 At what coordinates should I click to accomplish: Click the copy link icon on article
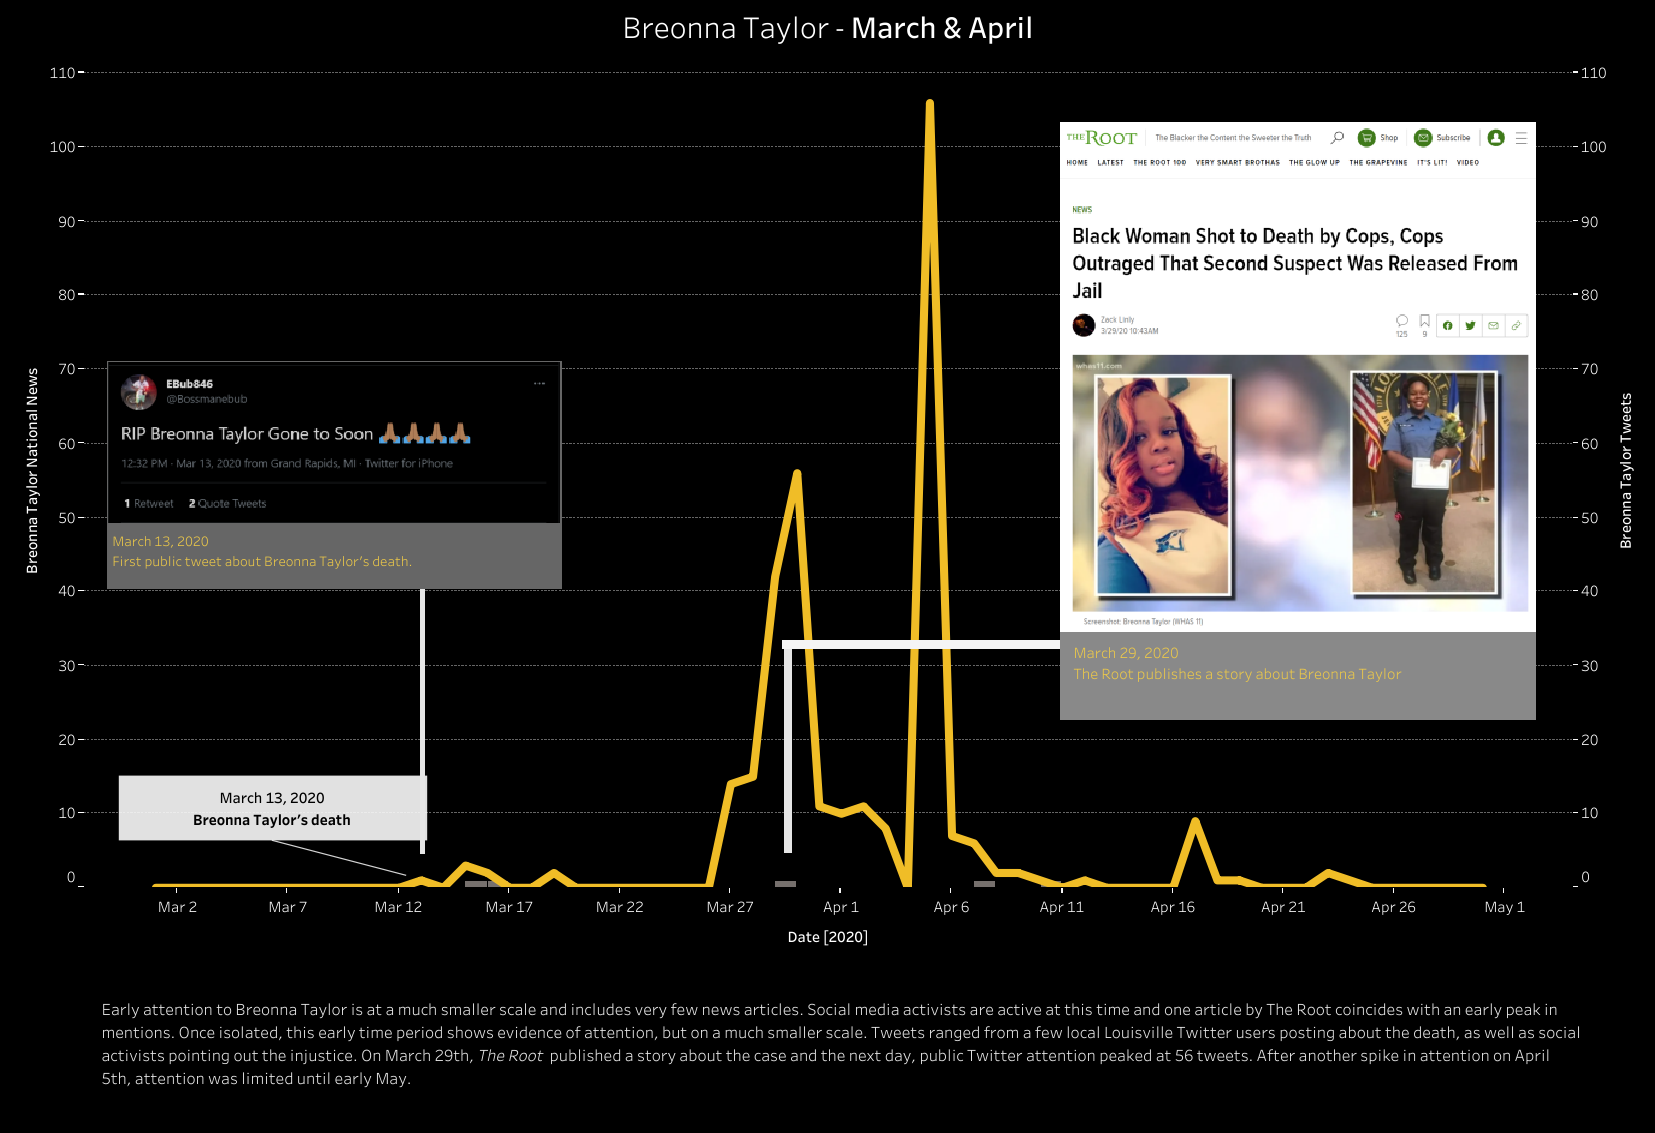[1516, 325]
